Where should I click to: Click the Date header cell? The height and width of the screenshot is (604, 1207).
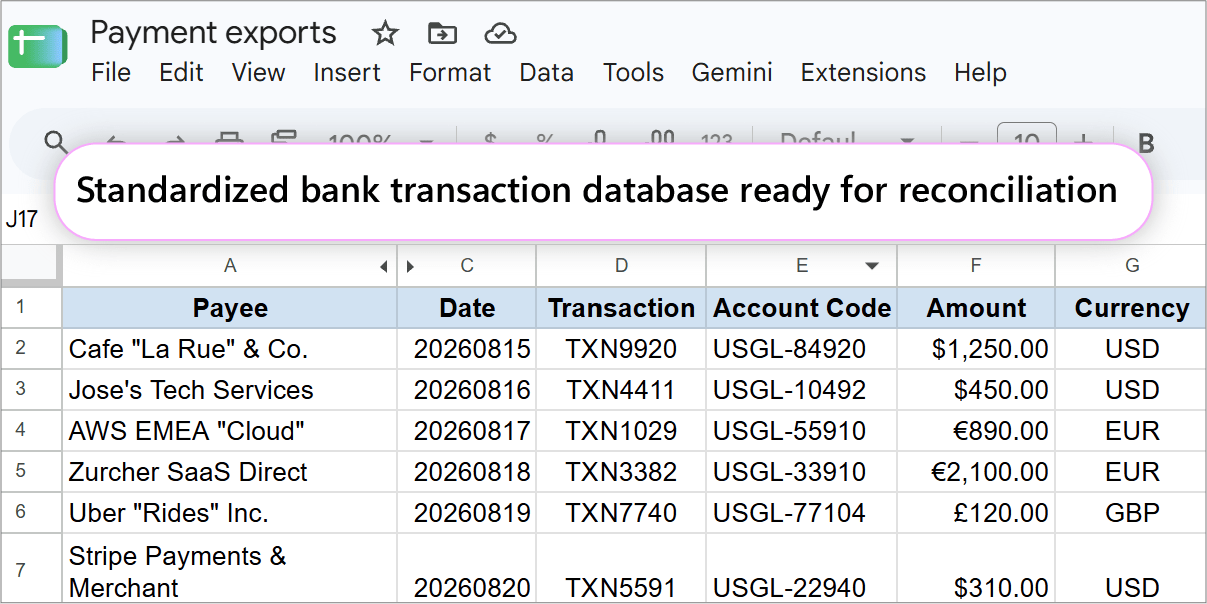pyautogui.click(x=467, y=308)
